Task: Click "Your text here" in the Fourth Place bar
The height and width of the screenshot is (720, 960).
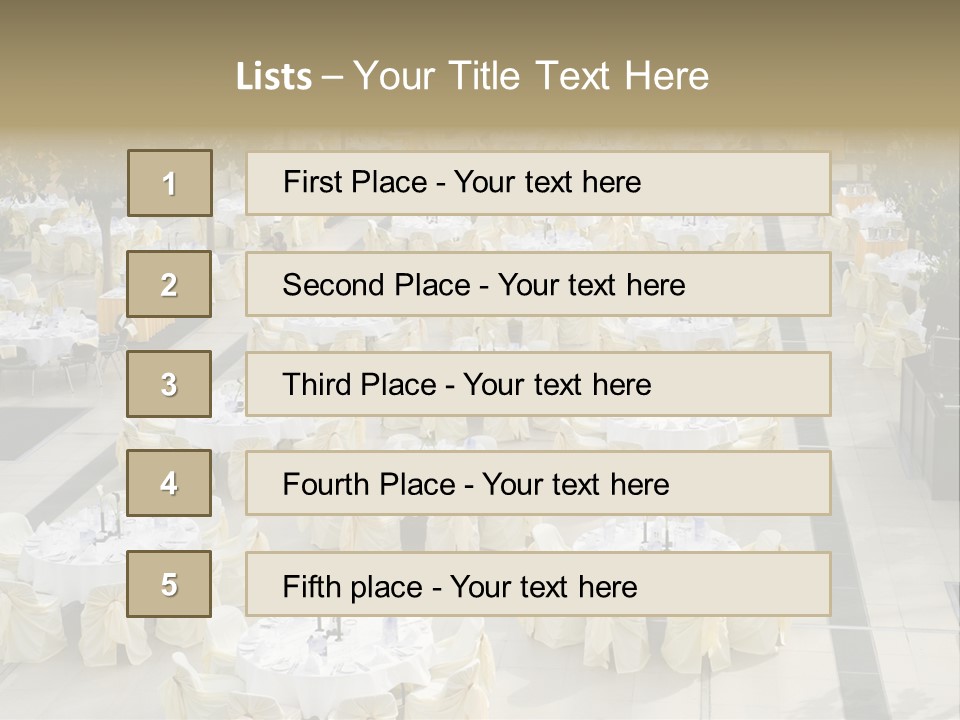Action: [575, 485]
